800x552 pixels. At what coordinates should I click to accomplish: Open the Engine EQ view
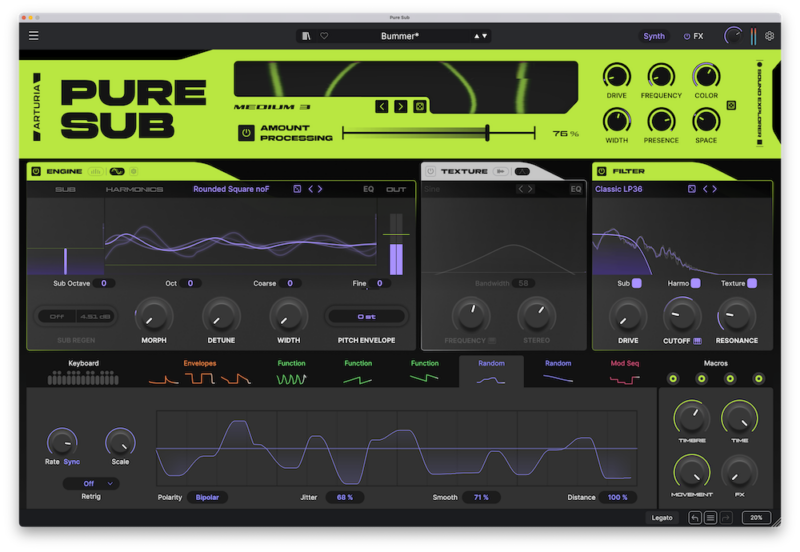pyautogui.click(x=368, y=189)
